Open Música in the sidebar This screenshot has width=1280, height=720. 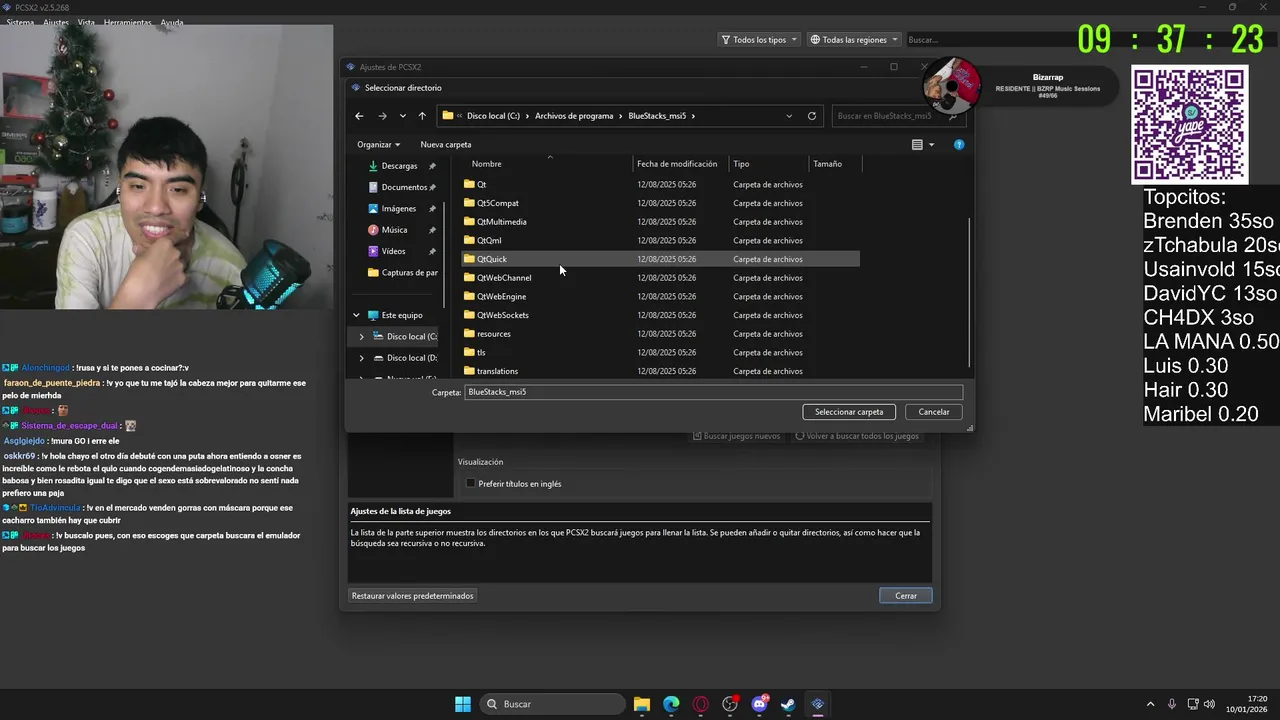pyautogui.click(x=394, y=230)
